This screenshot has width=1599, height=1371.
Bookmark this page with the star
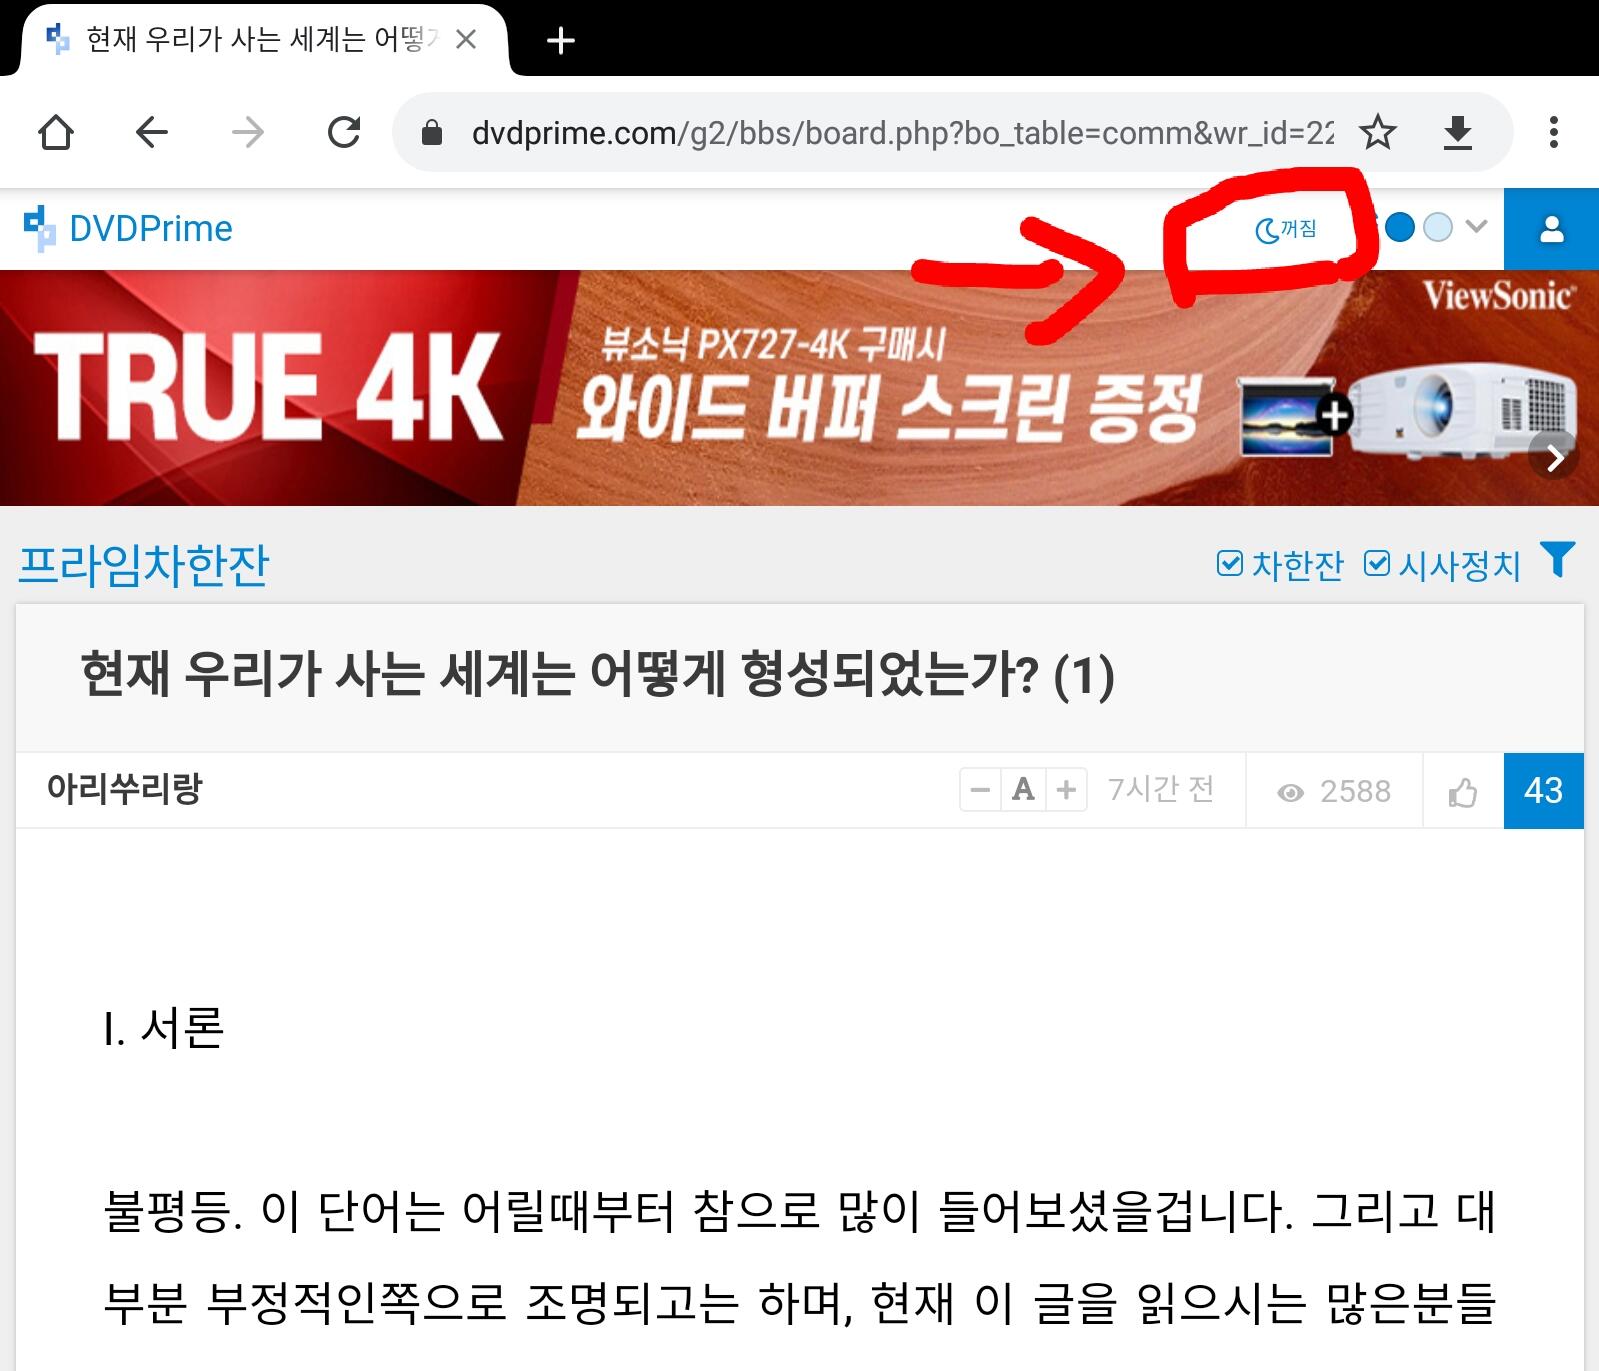pyautogui.click(x=1379, y=132)
